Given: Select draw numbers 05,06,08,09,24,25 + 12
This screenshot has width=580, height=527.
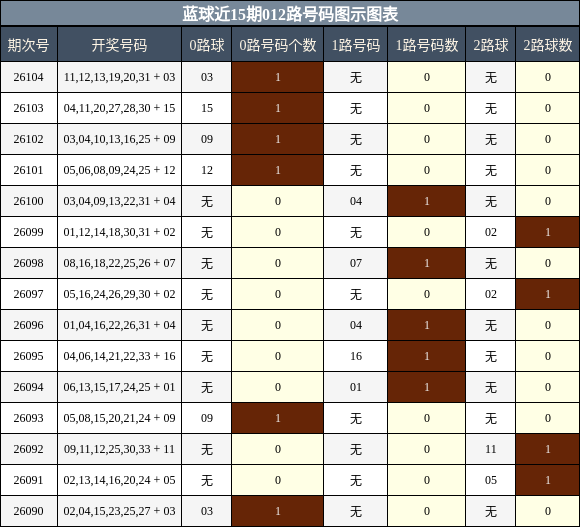Looking at the screenshot, I should tap(119, 170).
